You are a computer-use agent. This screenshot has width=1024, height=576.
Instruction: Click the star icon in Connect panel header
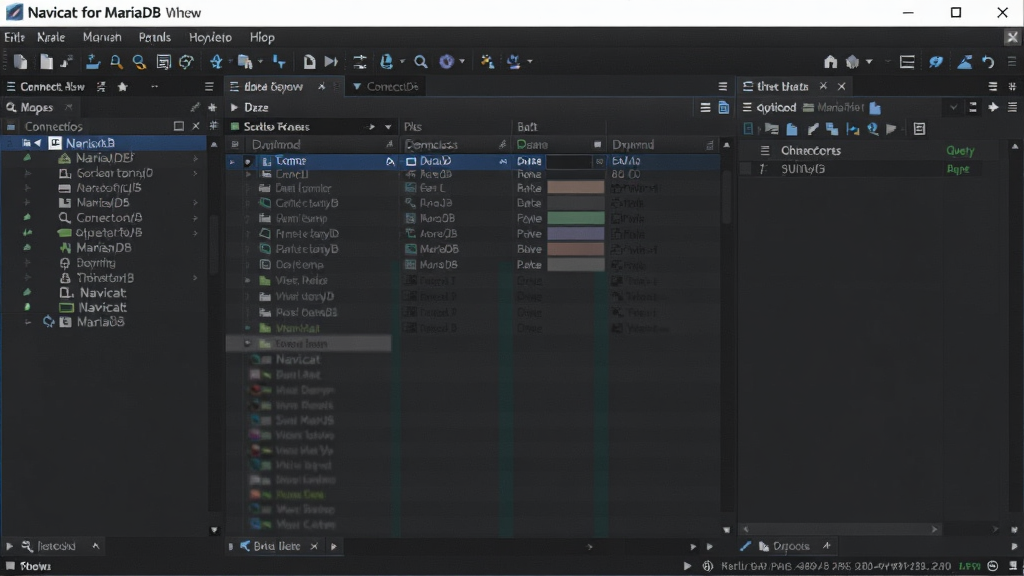(122, 86)
